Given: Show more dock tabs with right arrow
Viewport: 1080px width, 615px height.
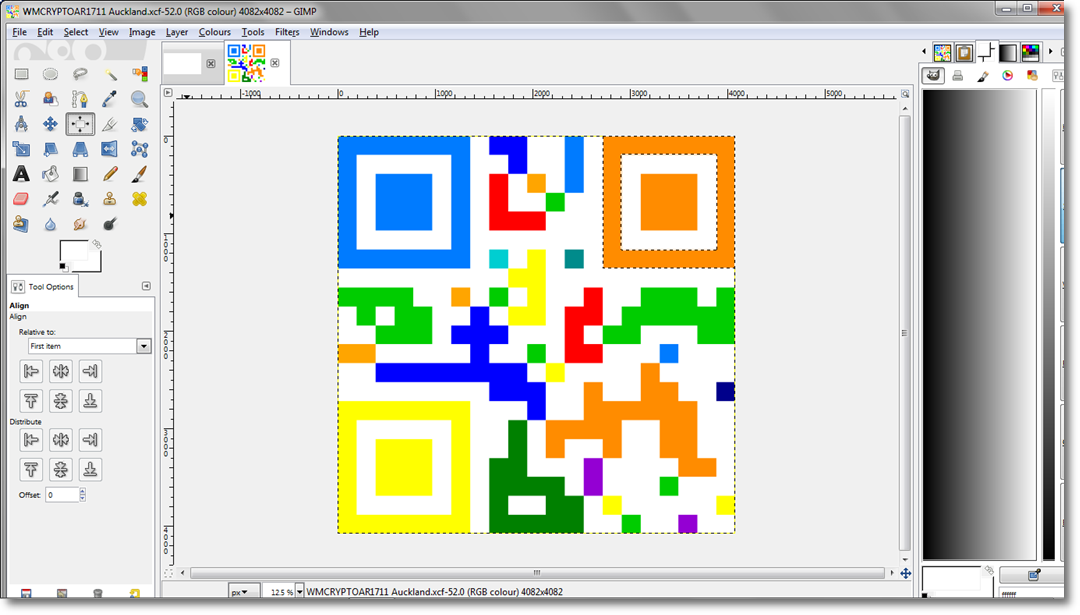Looking at the screenshot, I should coord(1050,52).
